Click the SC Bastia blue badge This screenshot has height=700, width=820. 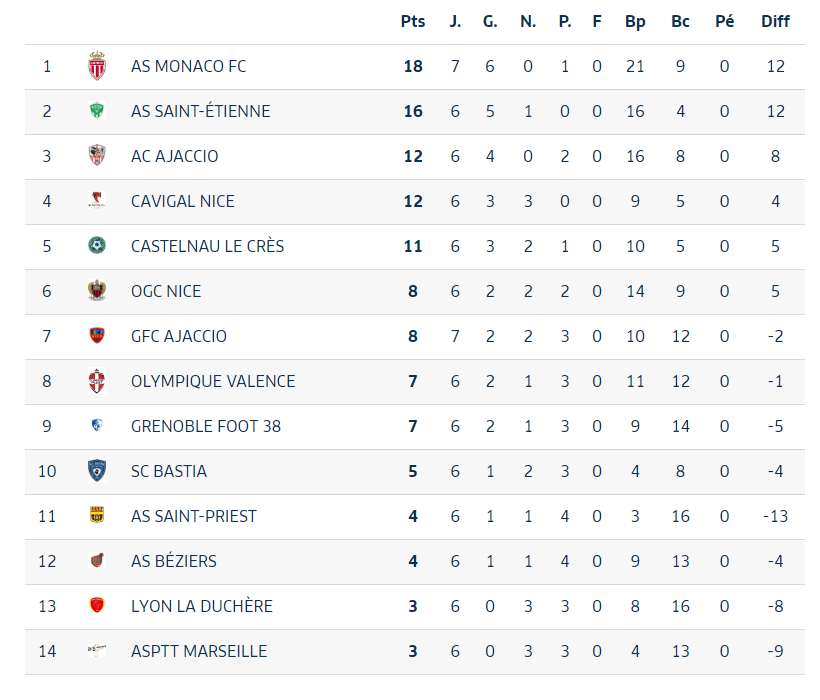[x=97, y=471]
